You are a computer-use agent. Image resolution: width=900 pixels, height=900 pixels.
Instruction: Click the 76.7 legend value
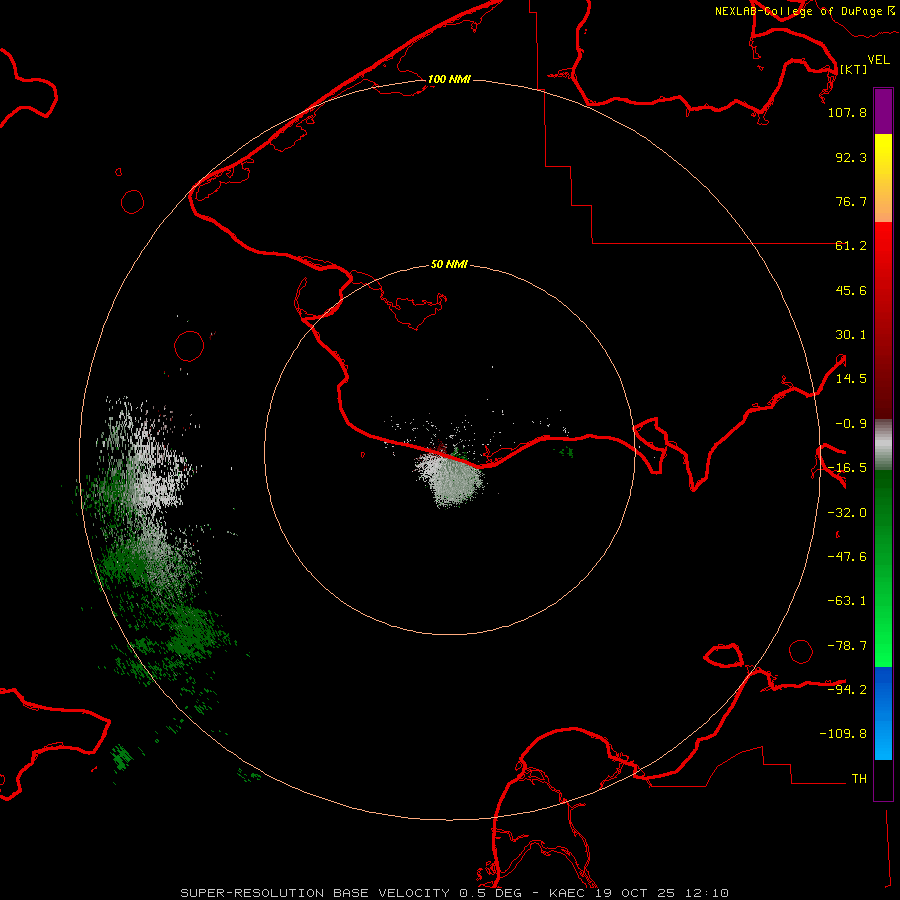pyautogui.click(x=851, y=201)
